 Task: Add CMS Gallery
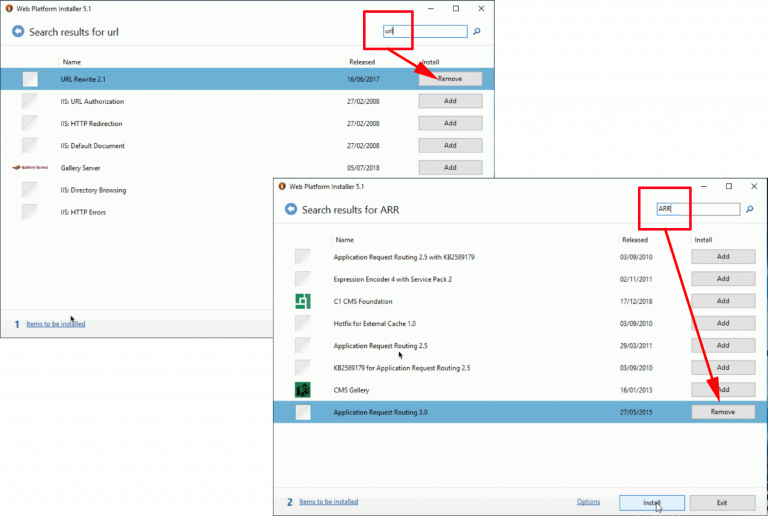pos(723,390)
